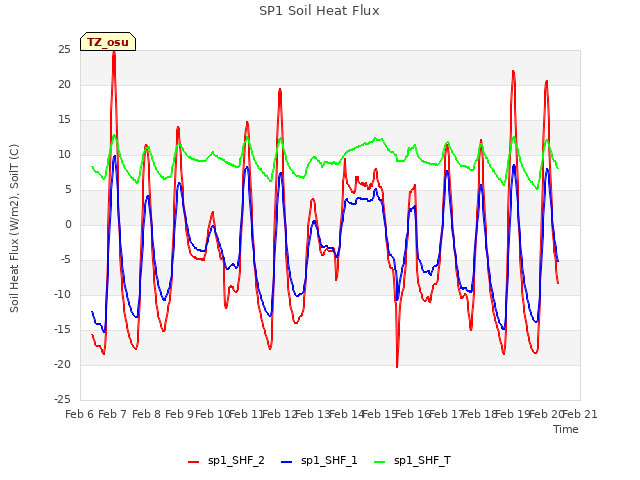Click the TZ_osu annotation label
This screenshot has height=480, width=640.
108,42
